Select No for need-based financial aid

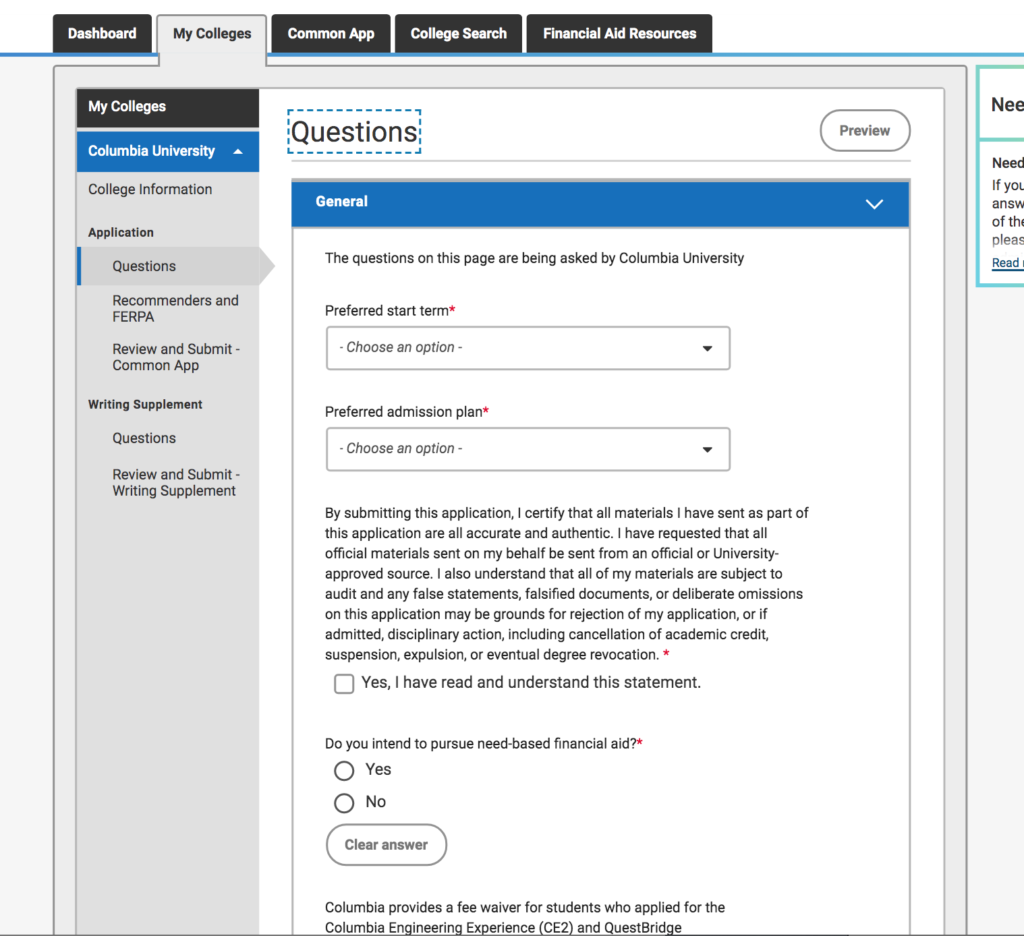coord(344,803)
